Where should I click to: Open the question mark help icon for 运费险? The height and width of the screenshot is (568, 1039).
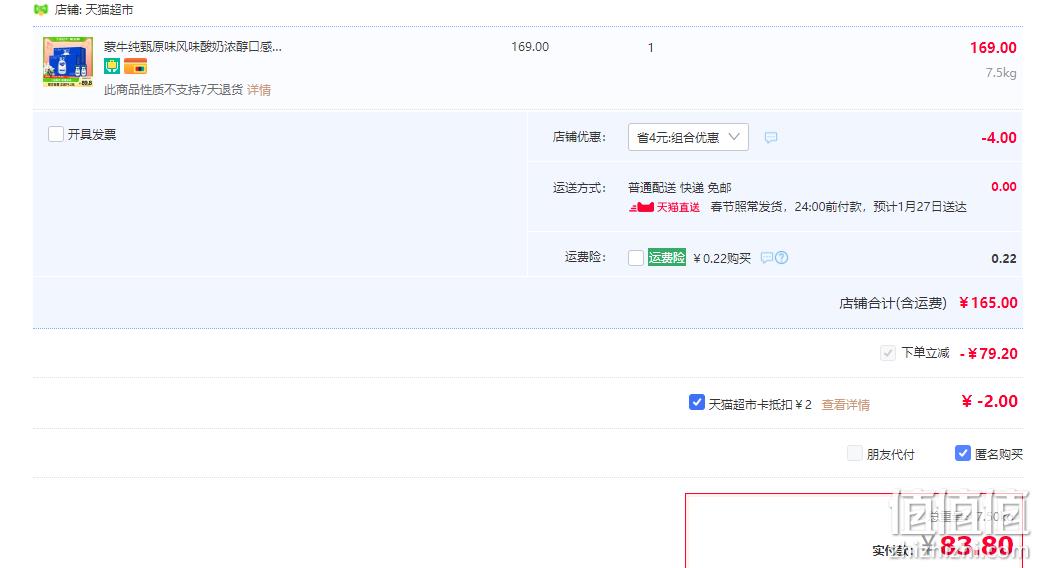tap(782, 258)
